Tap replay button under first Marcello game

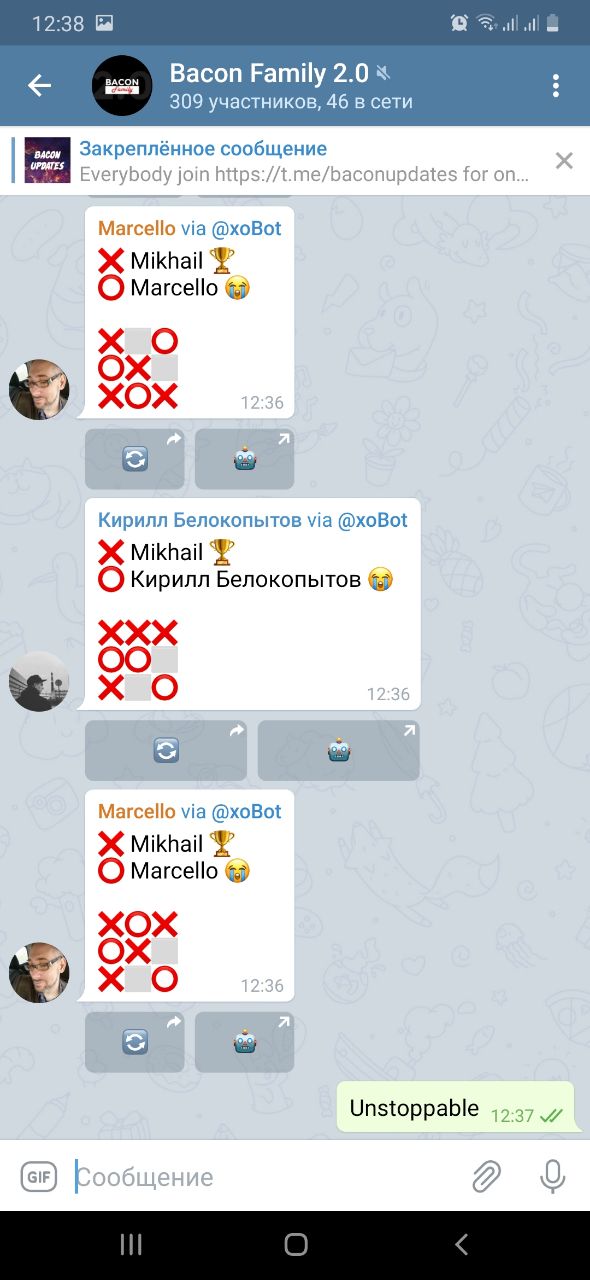coord(135,459)
